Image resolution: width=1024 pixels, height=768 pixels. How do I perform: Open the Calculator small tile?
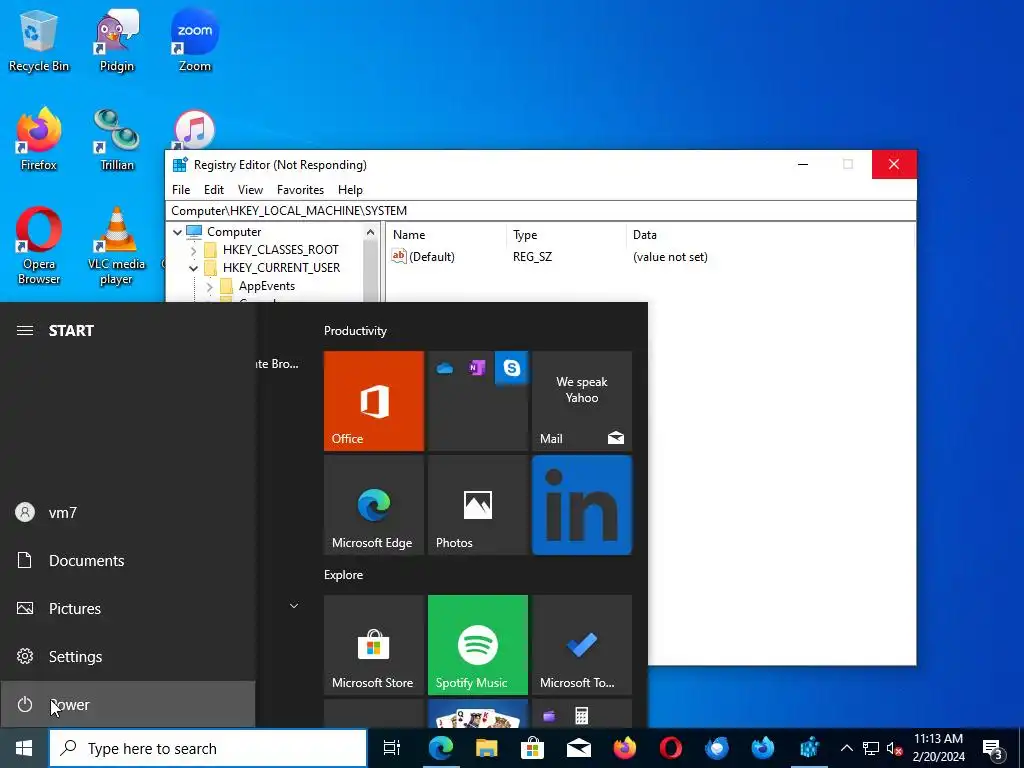coord(581,715)
